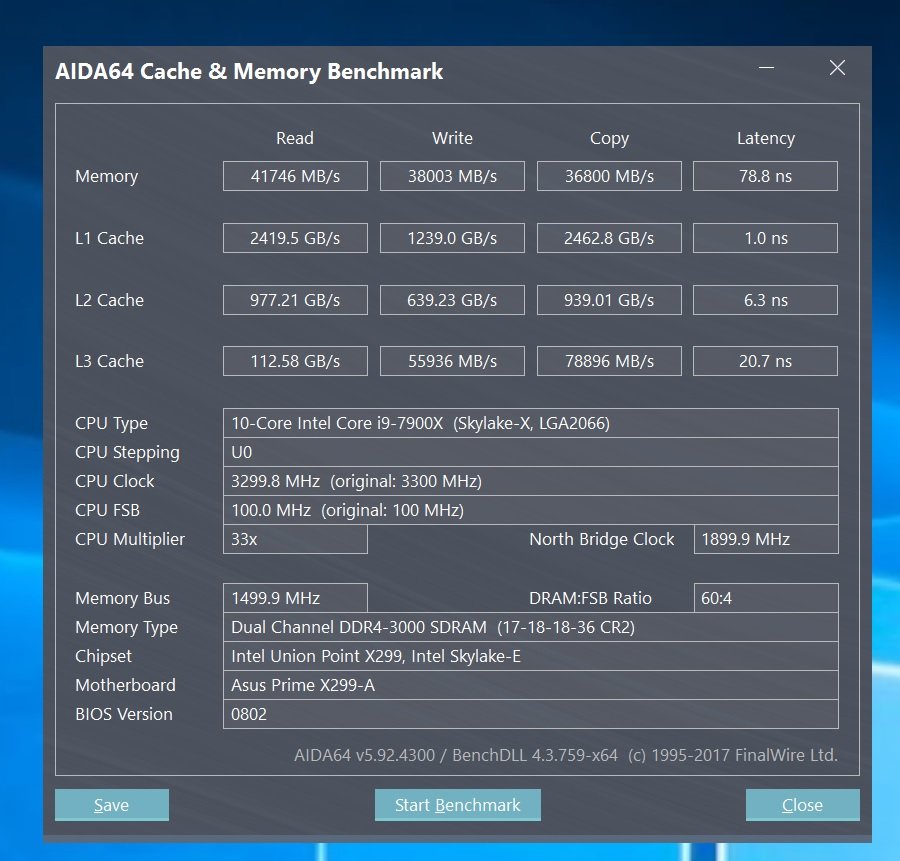
Task: Click the Write column header
Action: coord(452,138)
